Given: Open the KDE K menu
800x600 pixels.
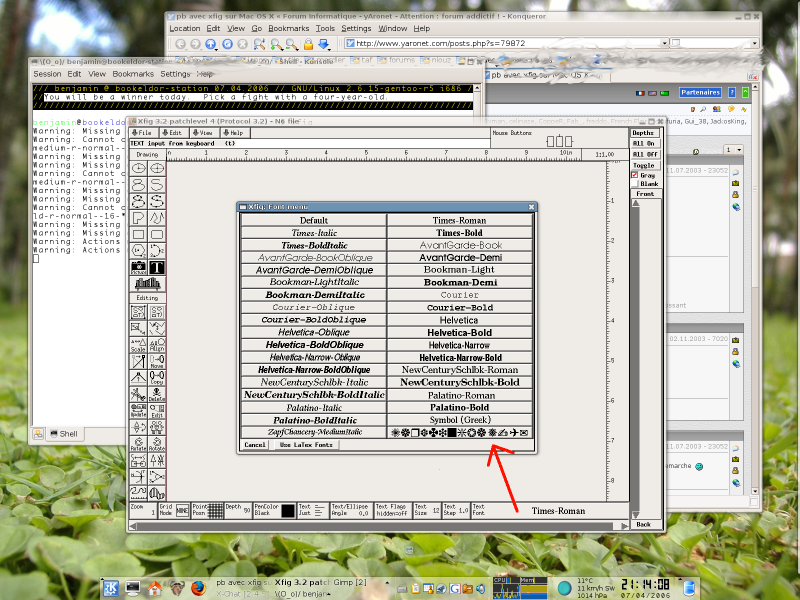Looking at the screenshot, I should [x=111, y=588].
